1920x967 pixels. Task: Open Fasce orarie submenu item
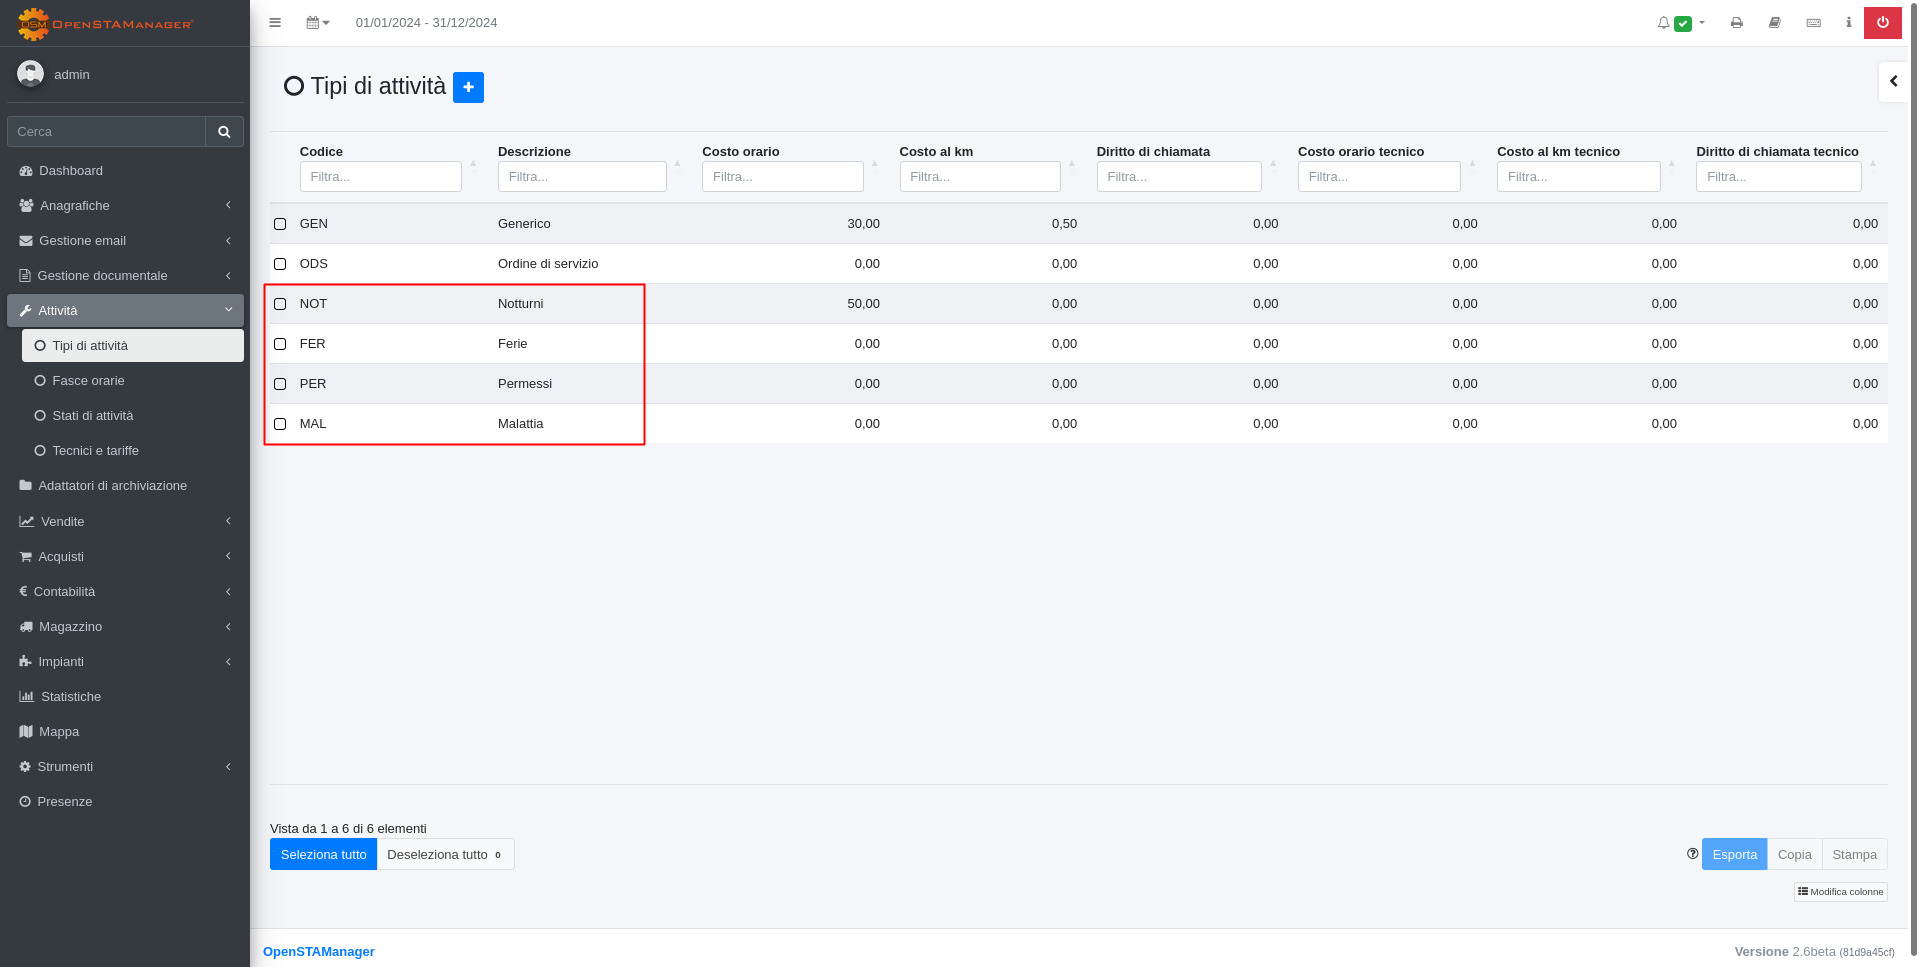tap(88, 381)
